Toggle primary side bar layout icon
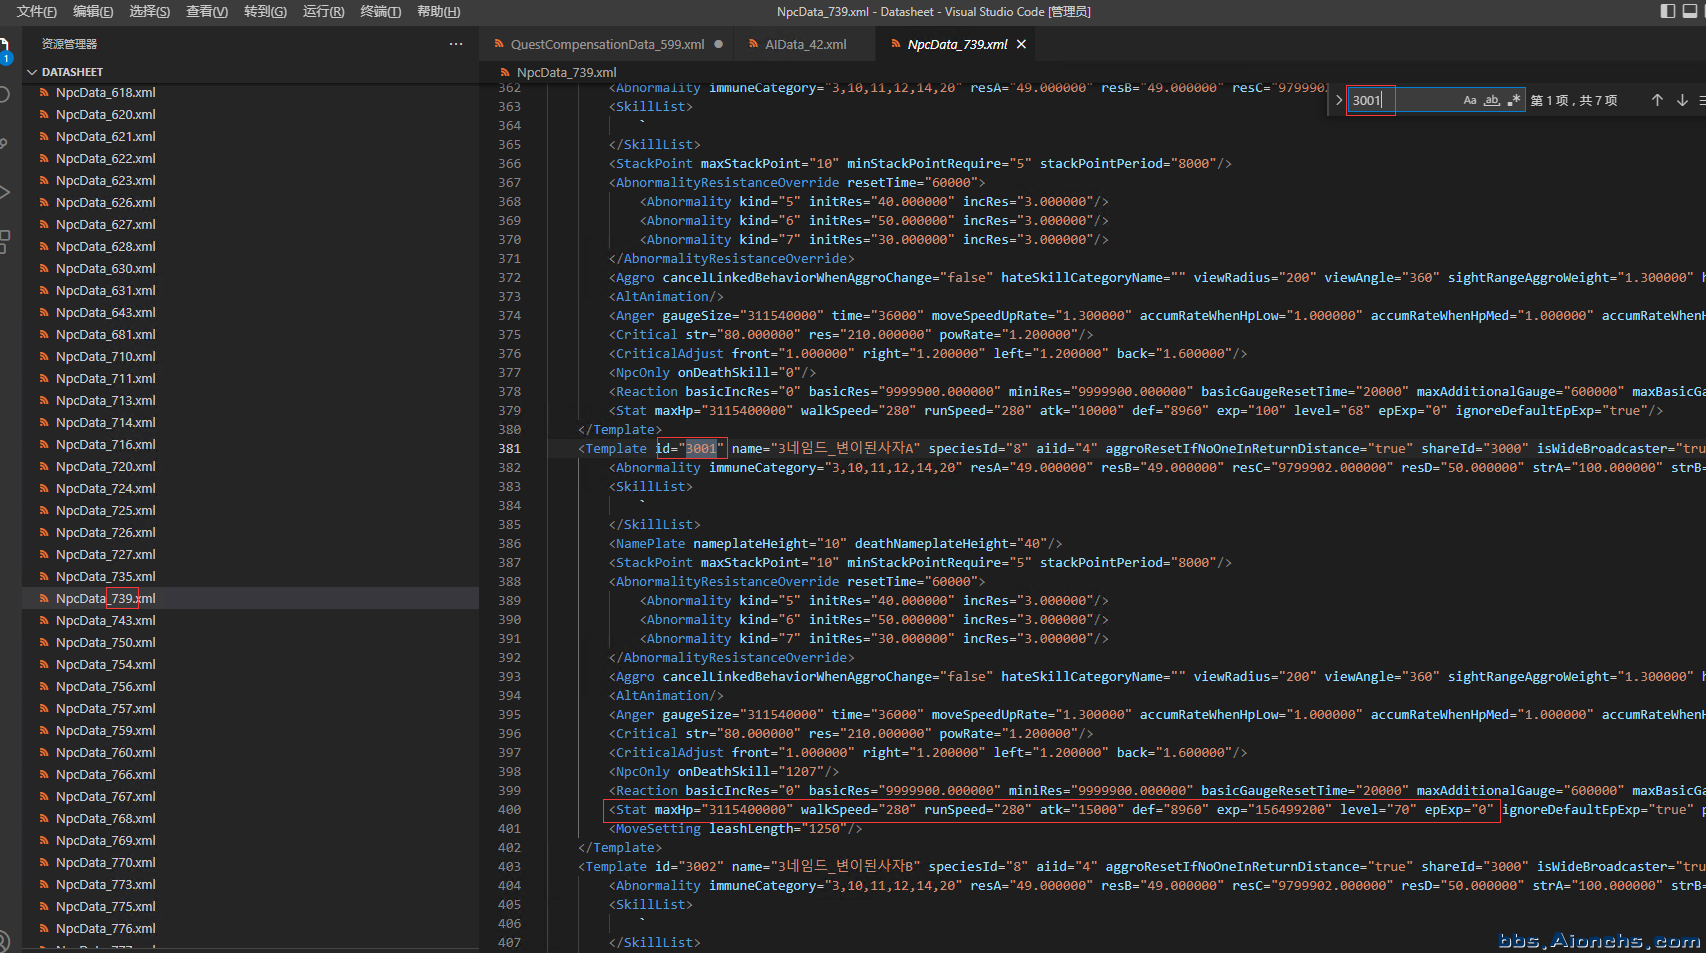 [1668, 11]
